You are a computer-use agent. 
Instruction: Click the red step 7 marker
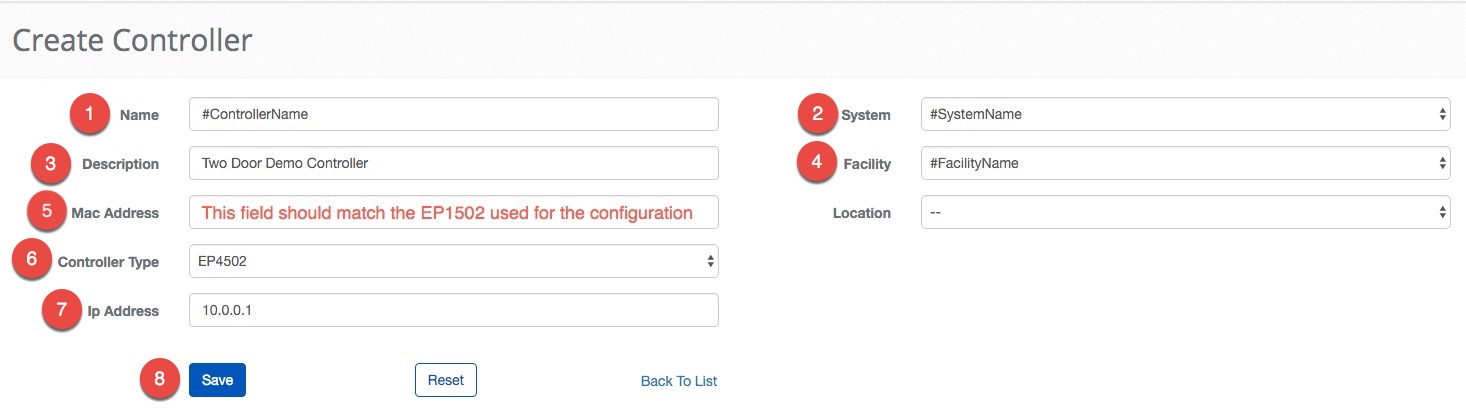[62, 310]
